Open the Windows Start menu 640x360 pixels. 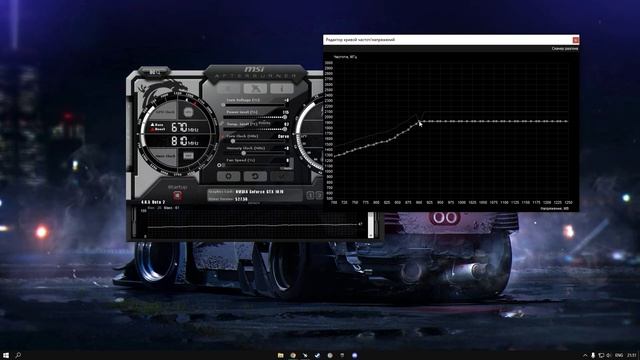pos(6,356)
